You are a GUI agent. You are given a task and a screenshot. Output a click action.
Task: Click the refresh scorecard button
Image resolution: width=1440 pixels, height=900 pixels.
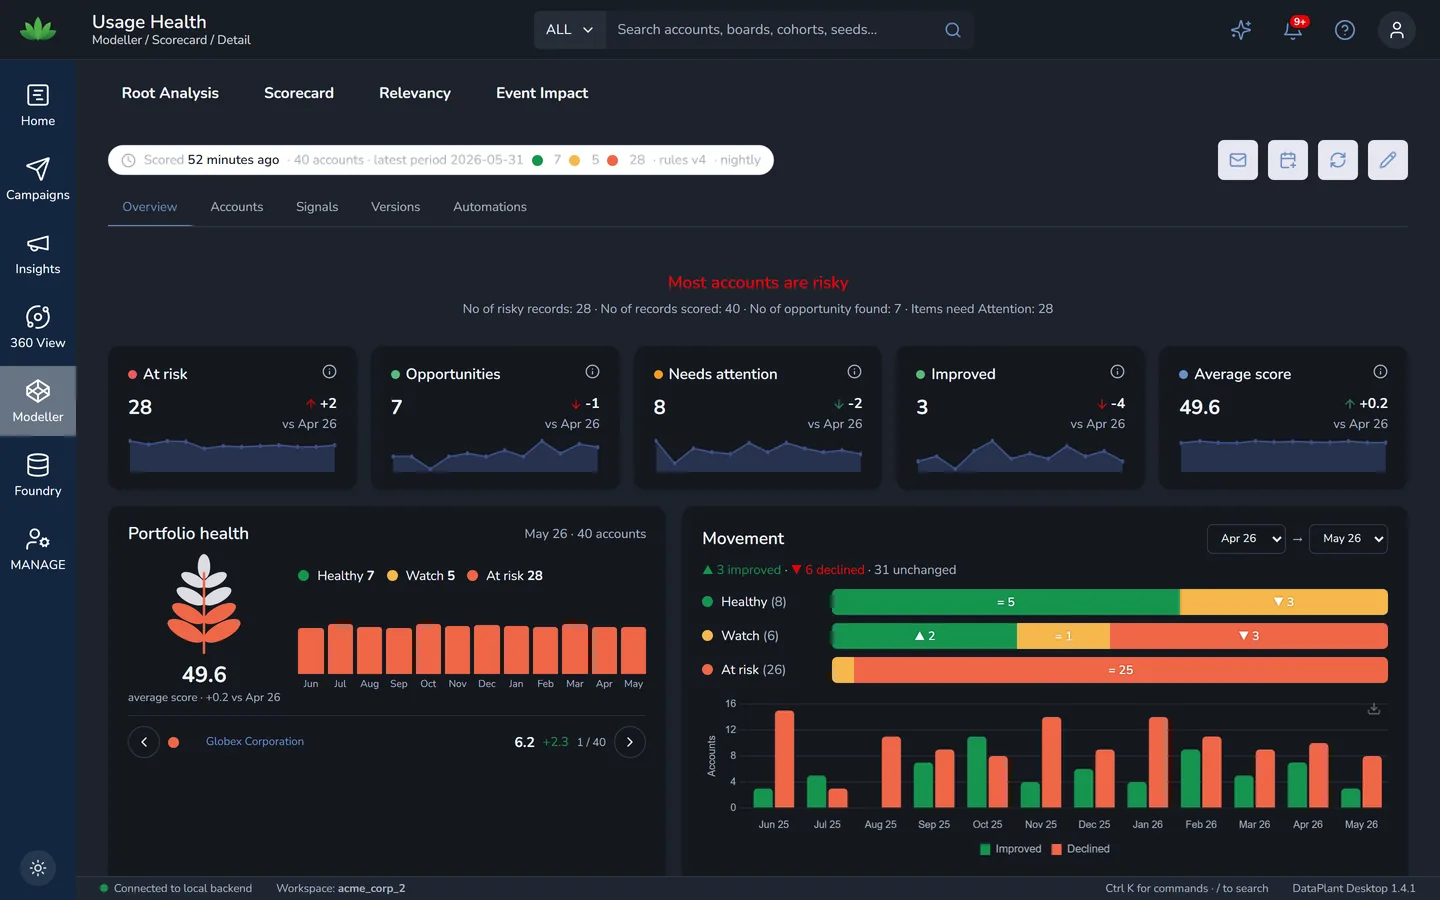tap(1338, 160)
